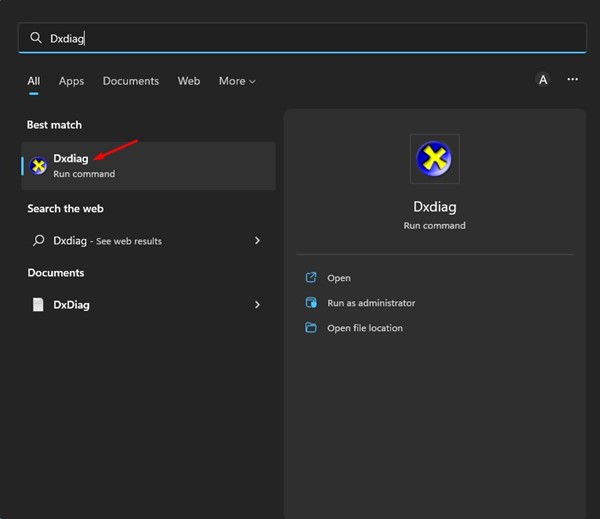Expand the Dxdiag web results chevron

coord(258,241)
